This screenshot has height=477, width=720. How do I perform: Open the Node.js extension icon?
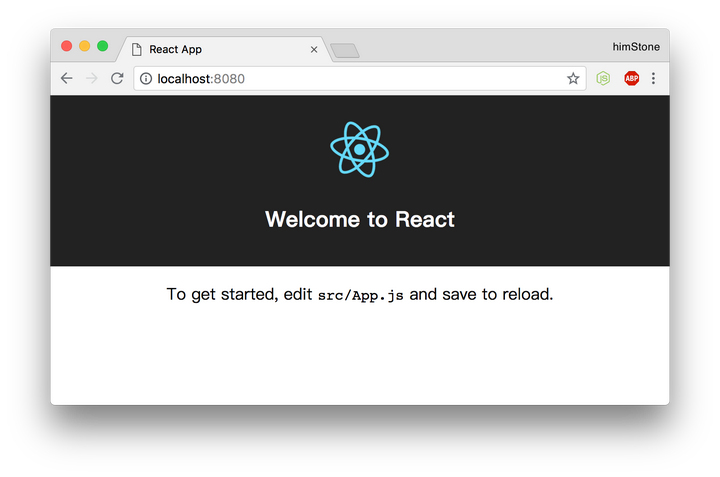(x=603, y=79)
